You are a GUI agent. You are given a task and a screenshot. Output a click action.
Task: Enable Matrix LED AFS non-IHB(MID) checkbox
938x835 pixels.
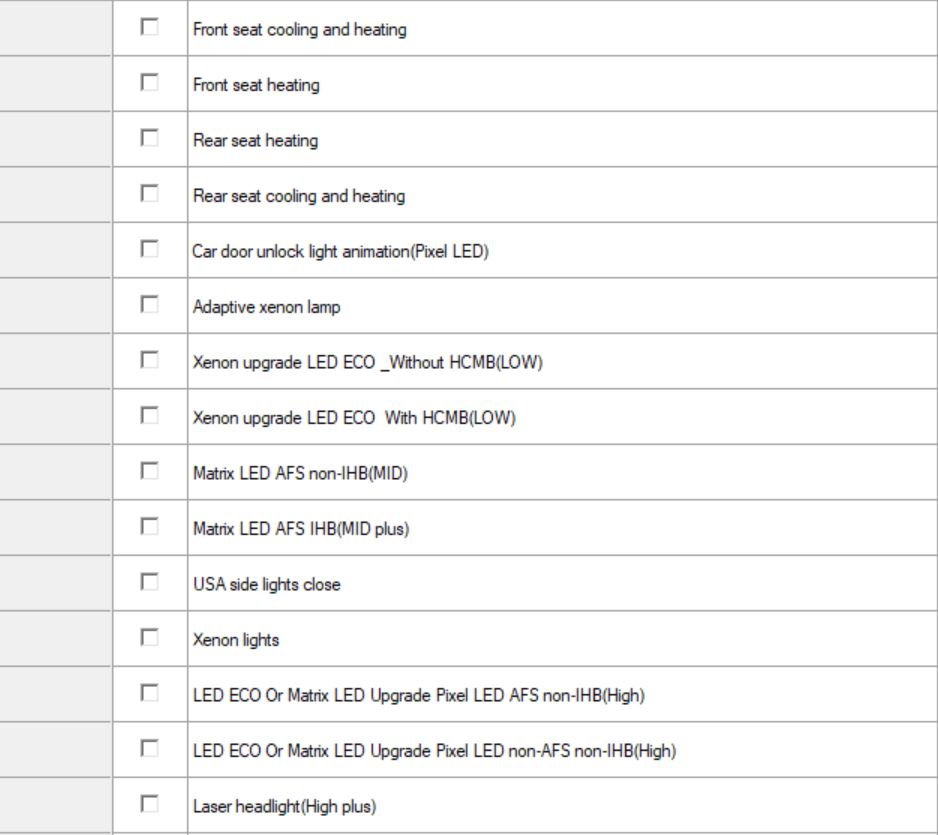tap(150, 472)
